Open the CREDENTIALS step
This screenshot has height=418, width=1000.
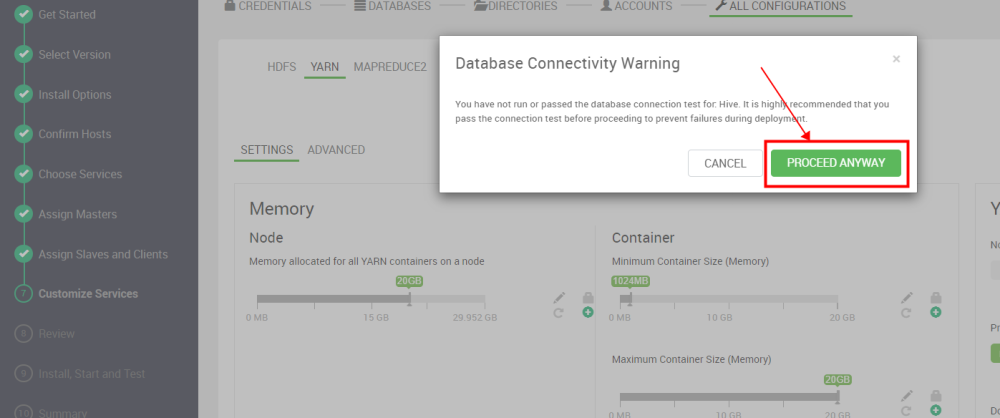point(268,6)
